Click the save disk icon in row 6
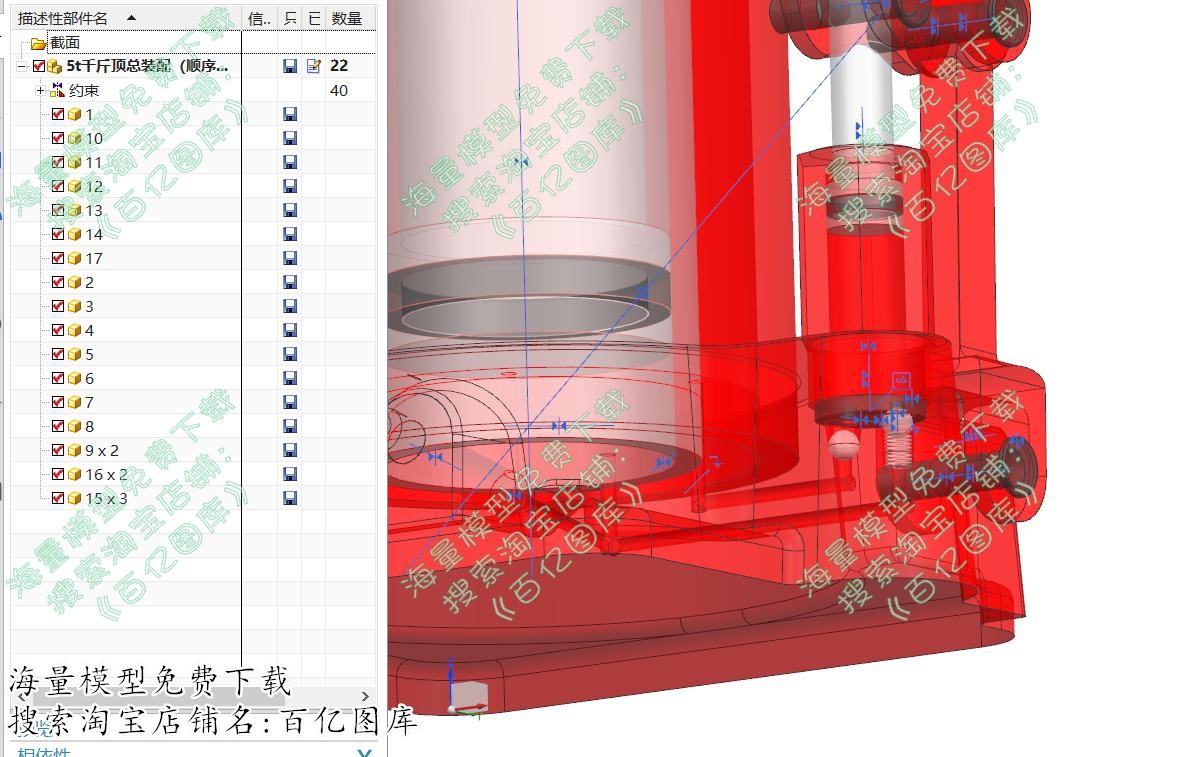Viewport: 1179px width, 757px height. pyautogui.click(x=289, y=378)
